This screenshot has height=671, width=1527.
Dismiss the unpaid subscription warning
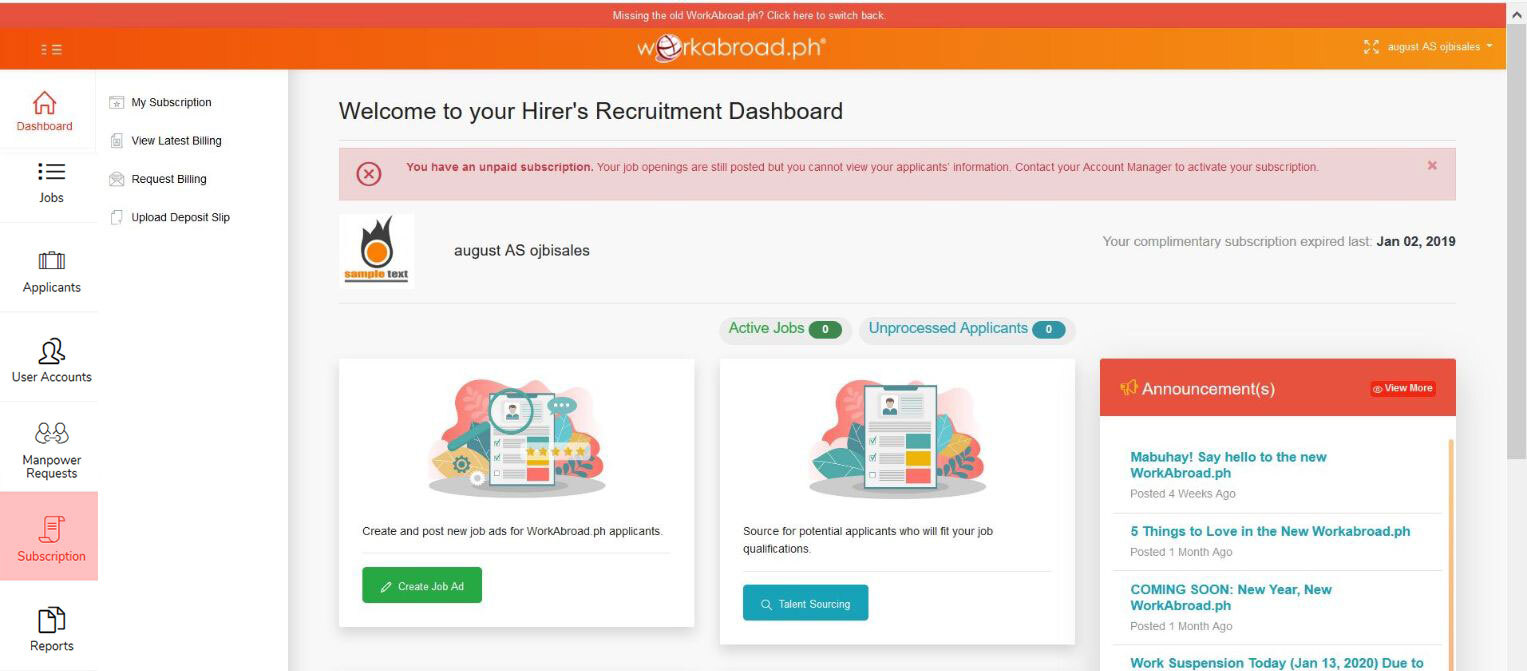[x=1433, y=165]
